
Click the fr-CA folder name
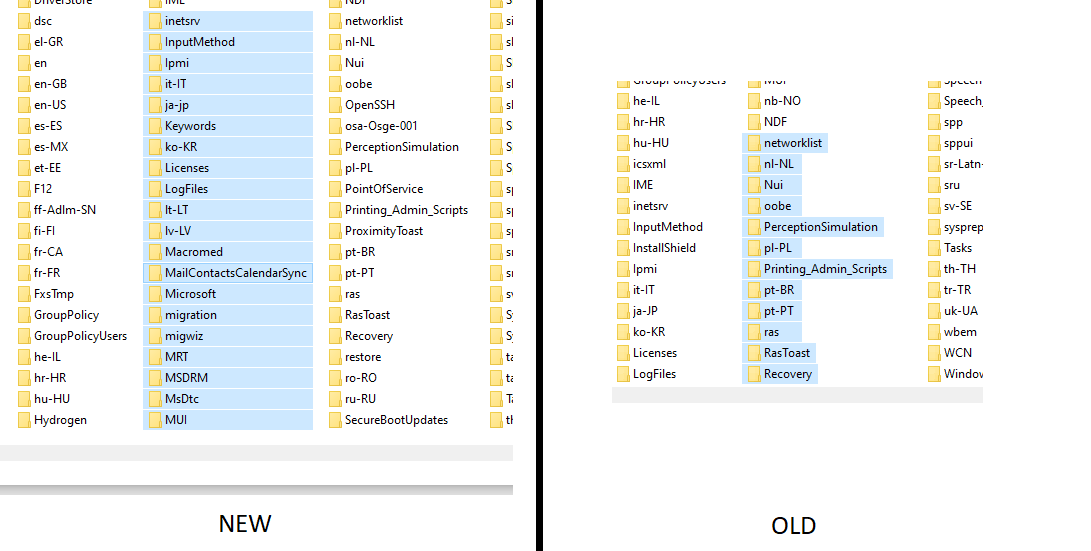coord(49,252)
